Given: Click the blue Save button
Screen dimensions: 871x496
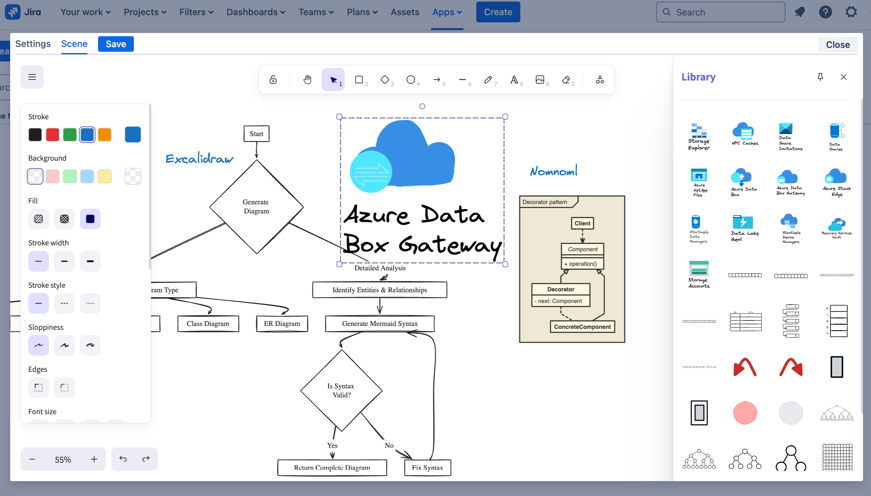Looking at the screenshot, I should click(x=116, y=44).
